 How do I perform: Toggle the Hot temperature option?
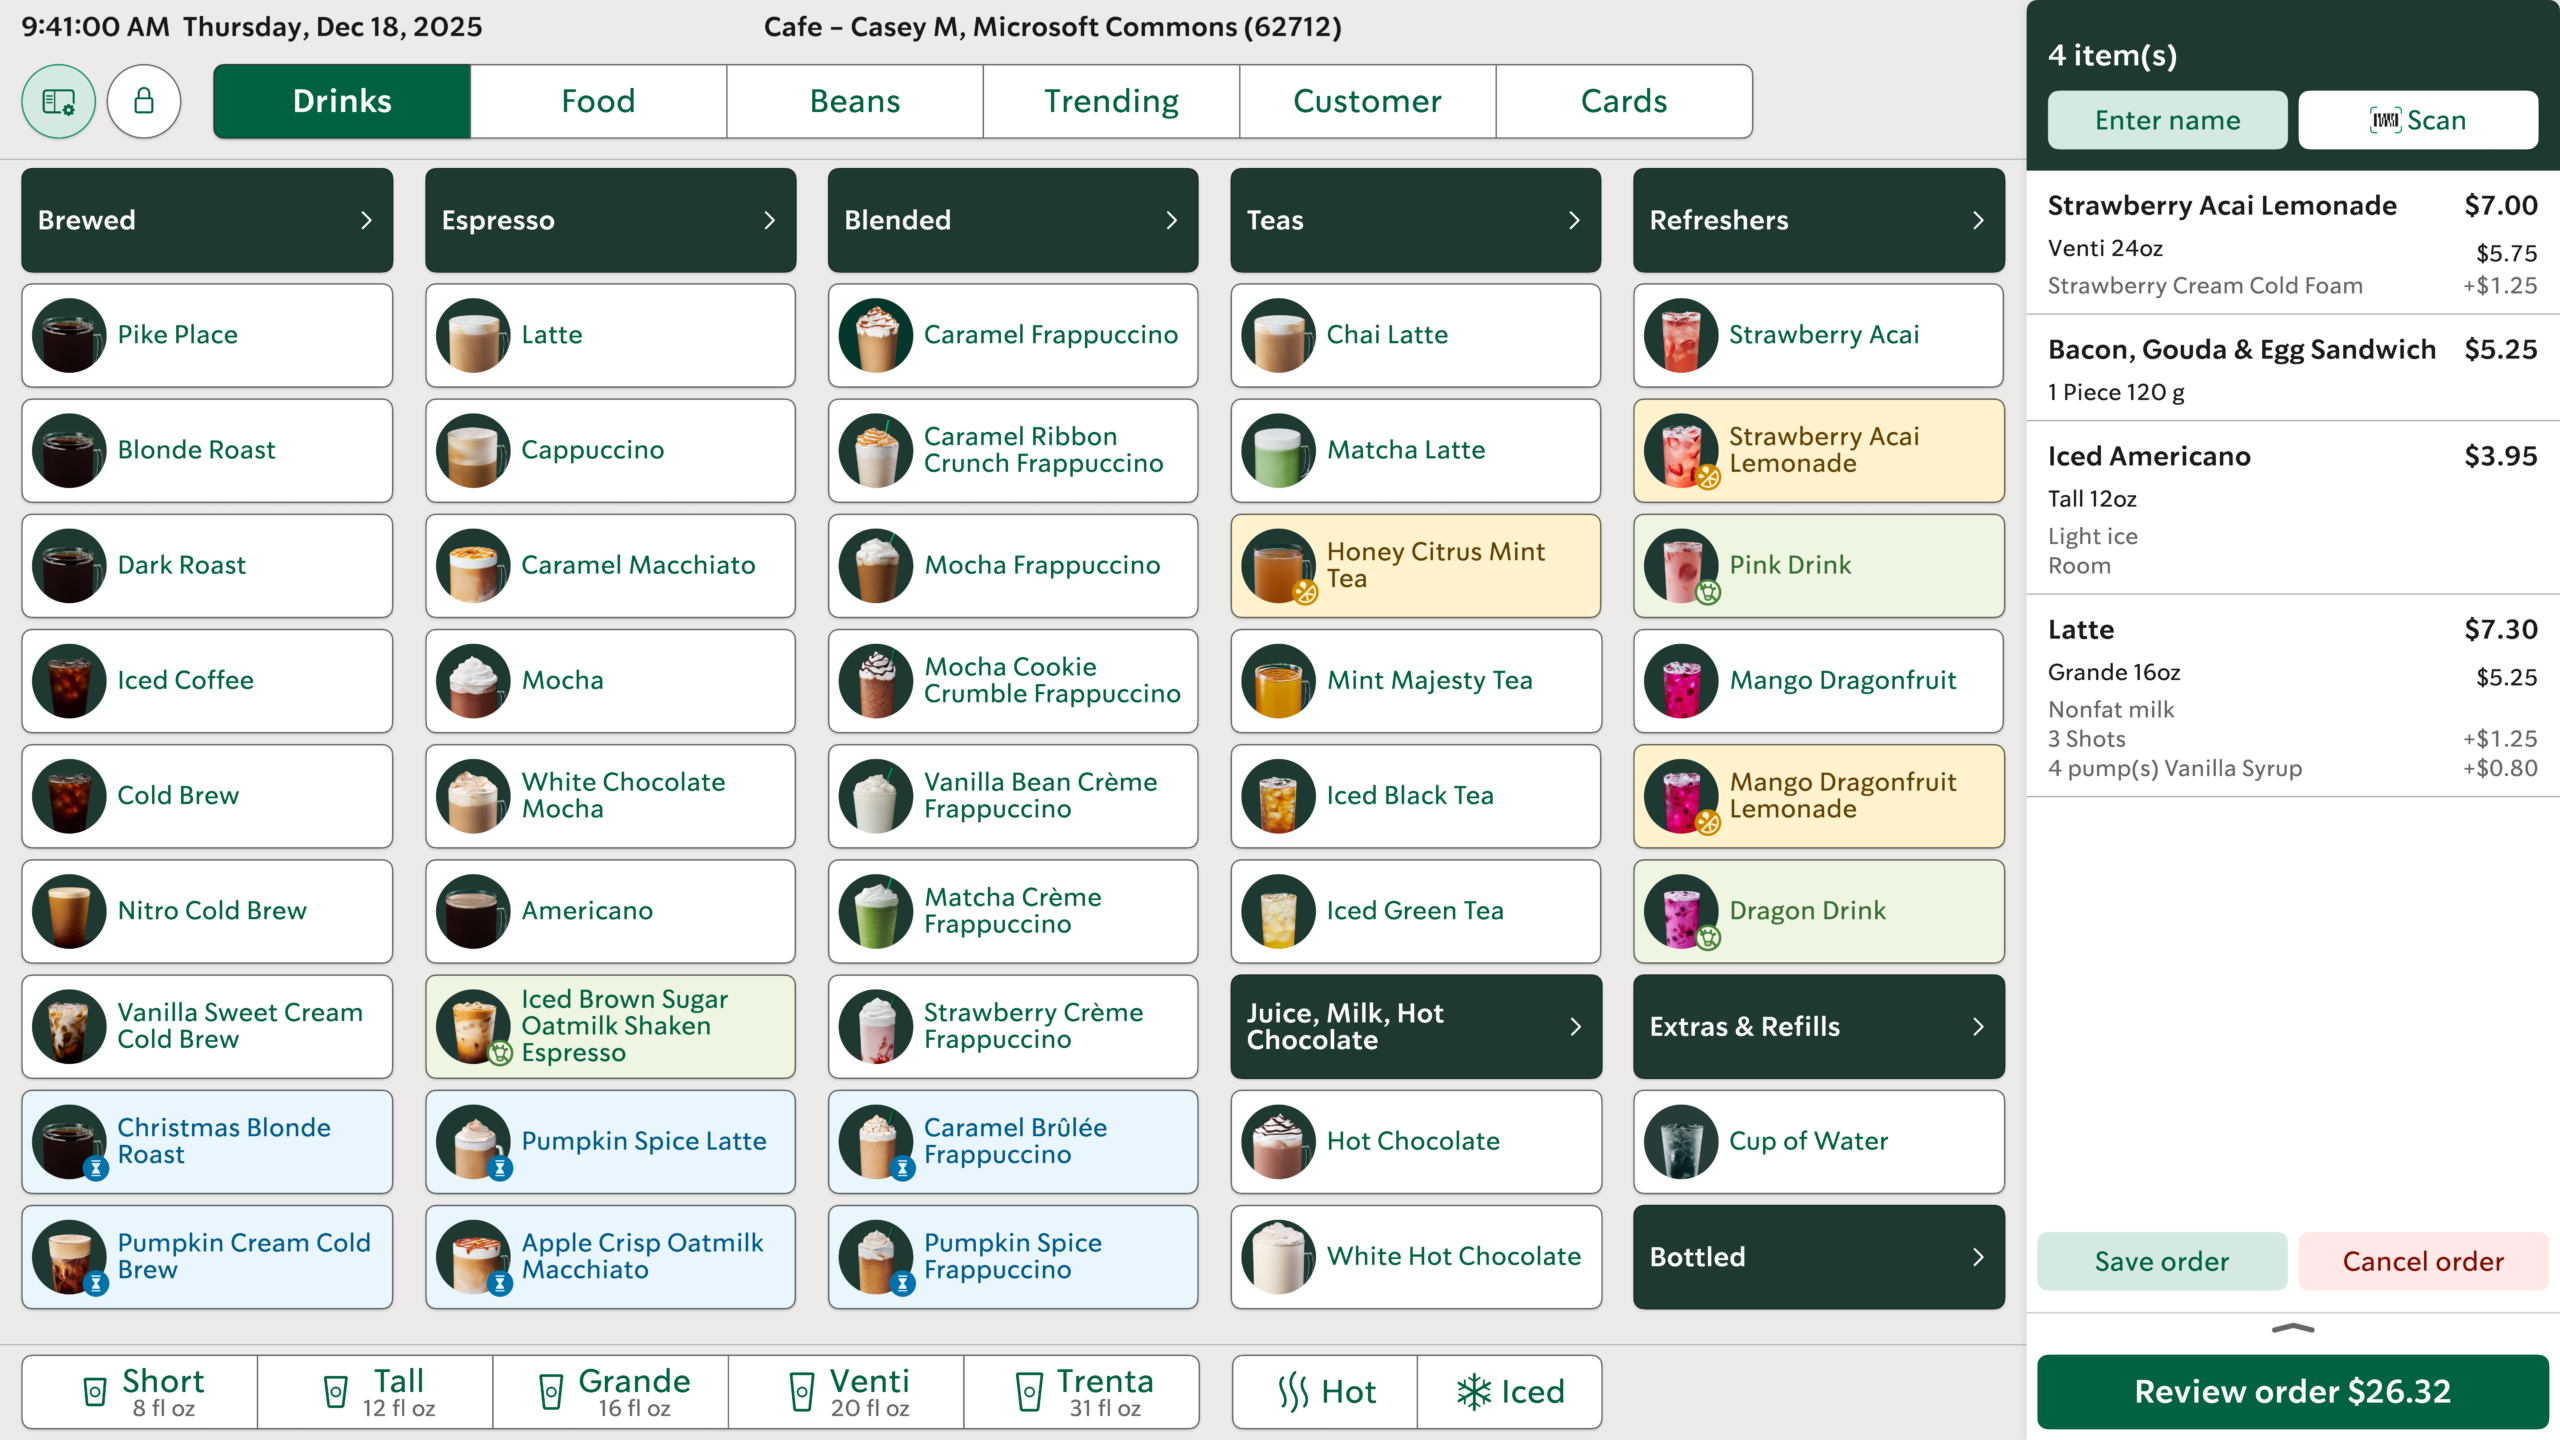pos(1325,1392)
